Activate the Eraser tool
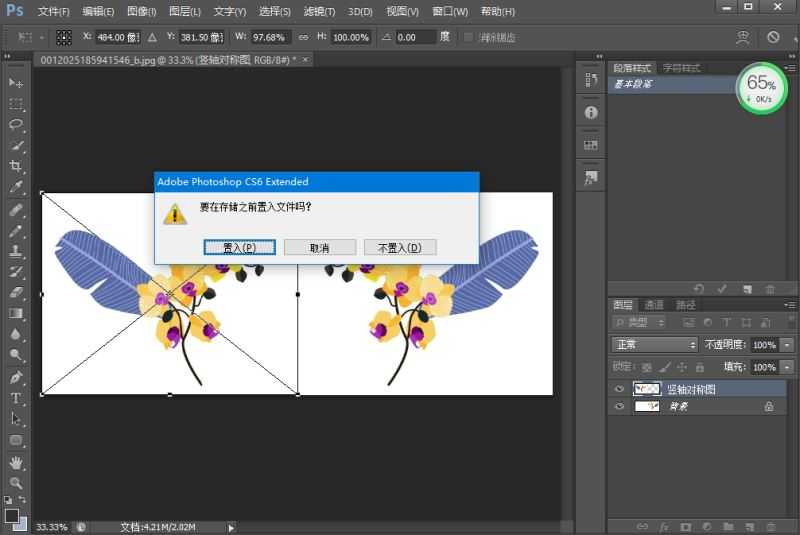This screenshot has width=800, height=535. (16, 292)
